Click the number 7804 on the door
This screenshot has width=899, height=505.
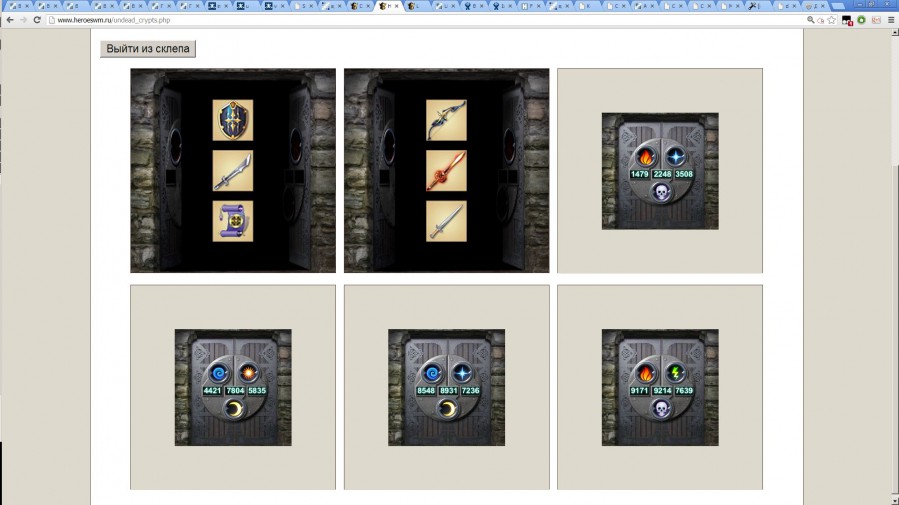[x=235, y=391]
